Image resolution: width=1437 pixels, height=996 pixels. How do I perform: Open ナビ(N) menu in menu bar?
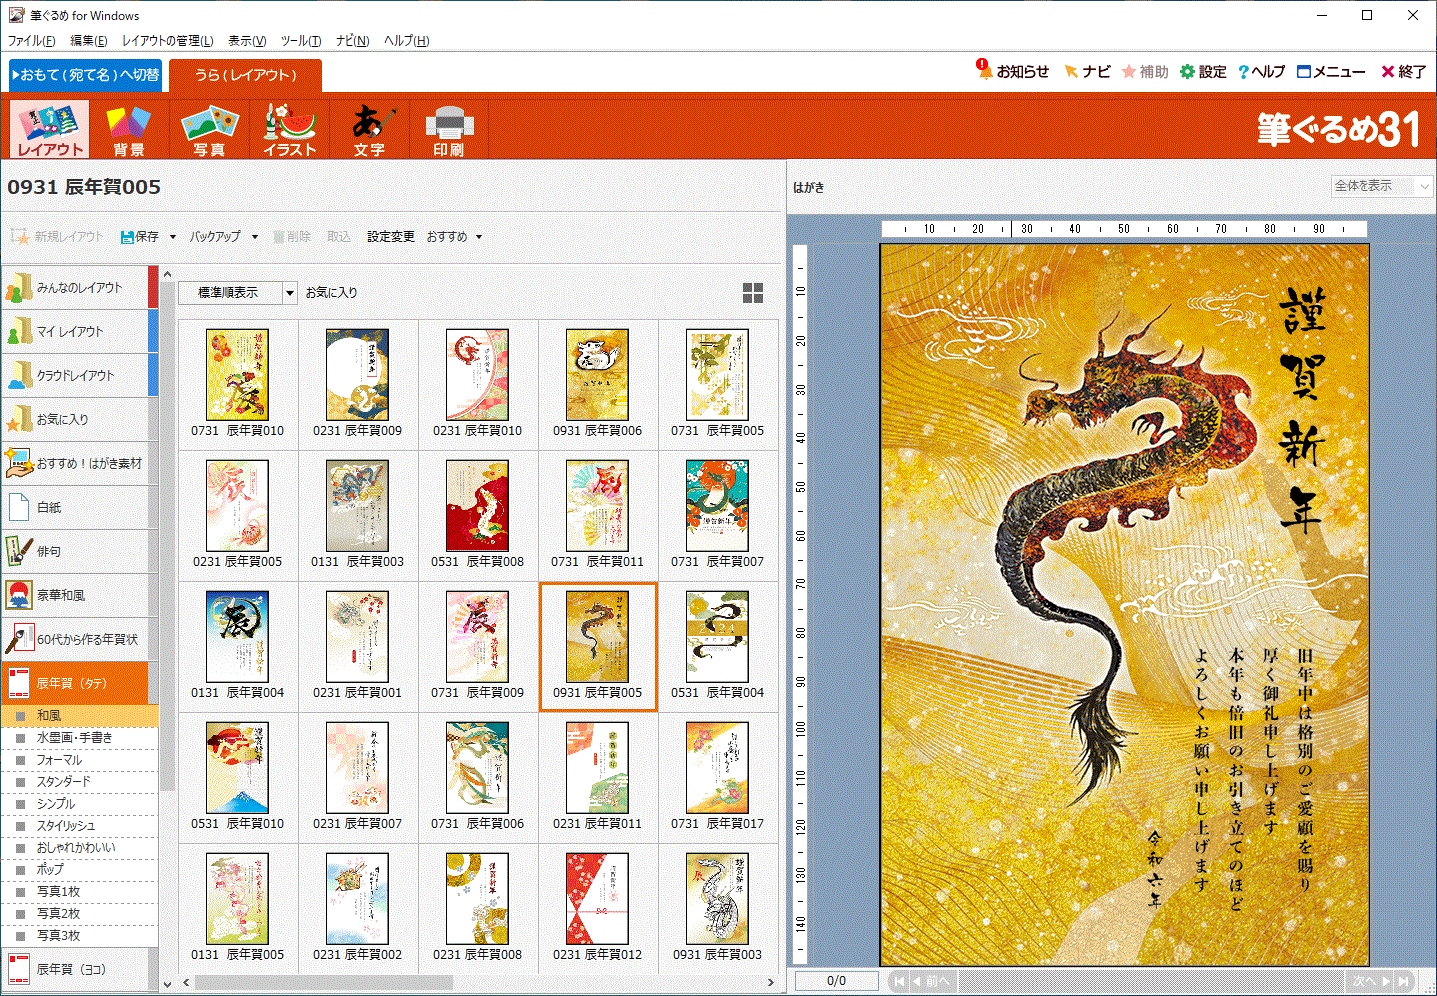(x=352, y=41)
